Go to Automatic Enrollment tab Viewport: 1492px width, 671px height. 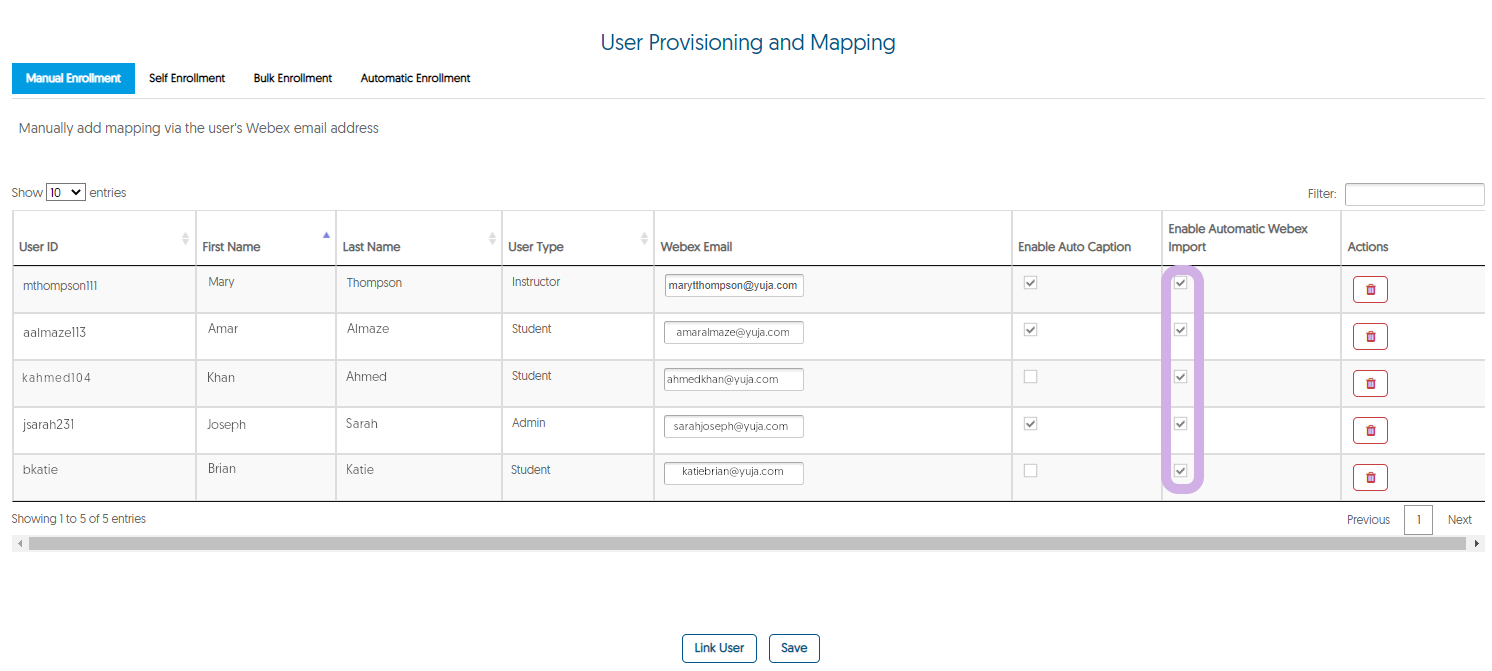(x=415, y=78)
